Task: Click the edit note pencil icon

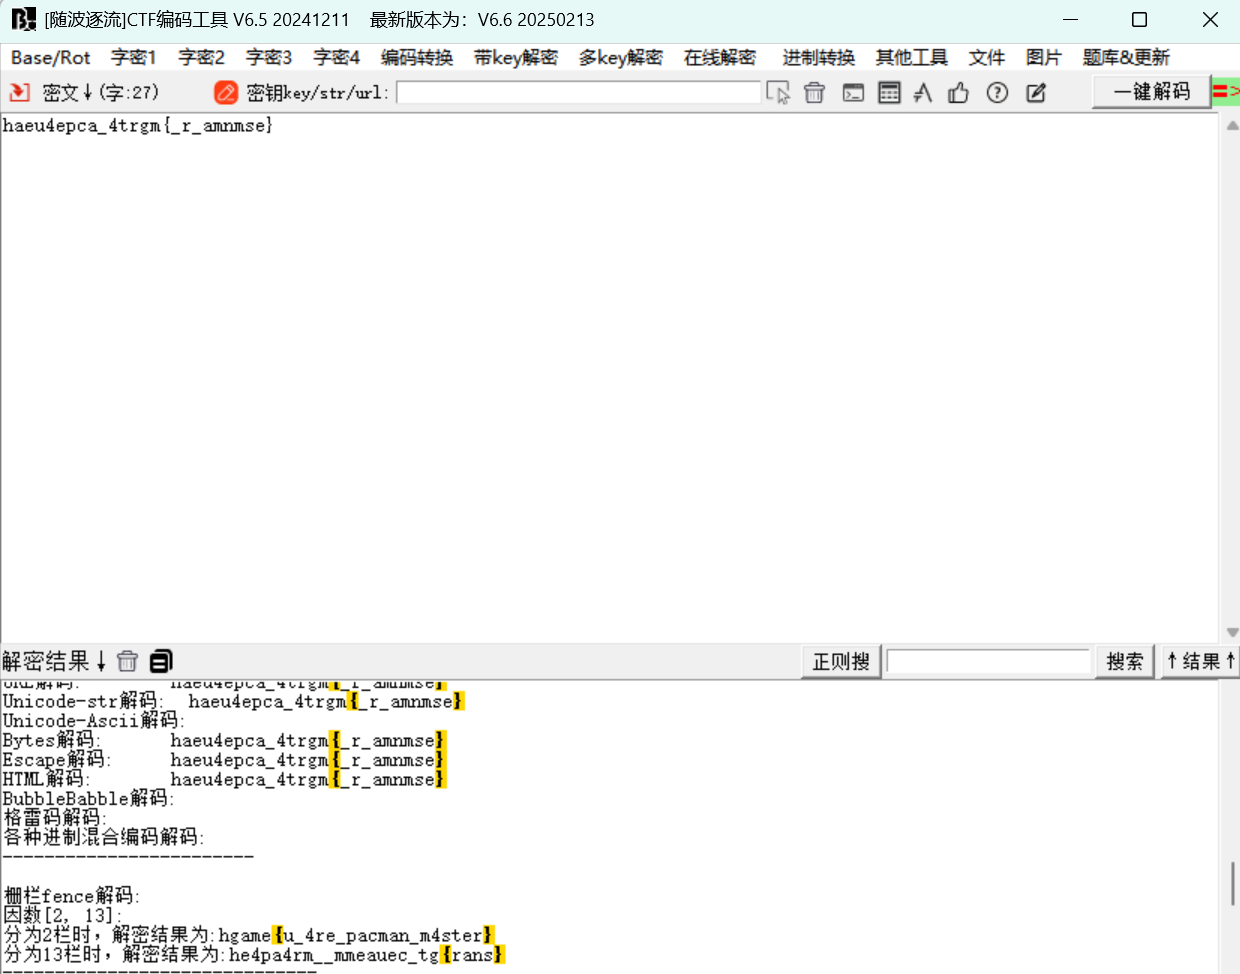Action: (1036, 93)
